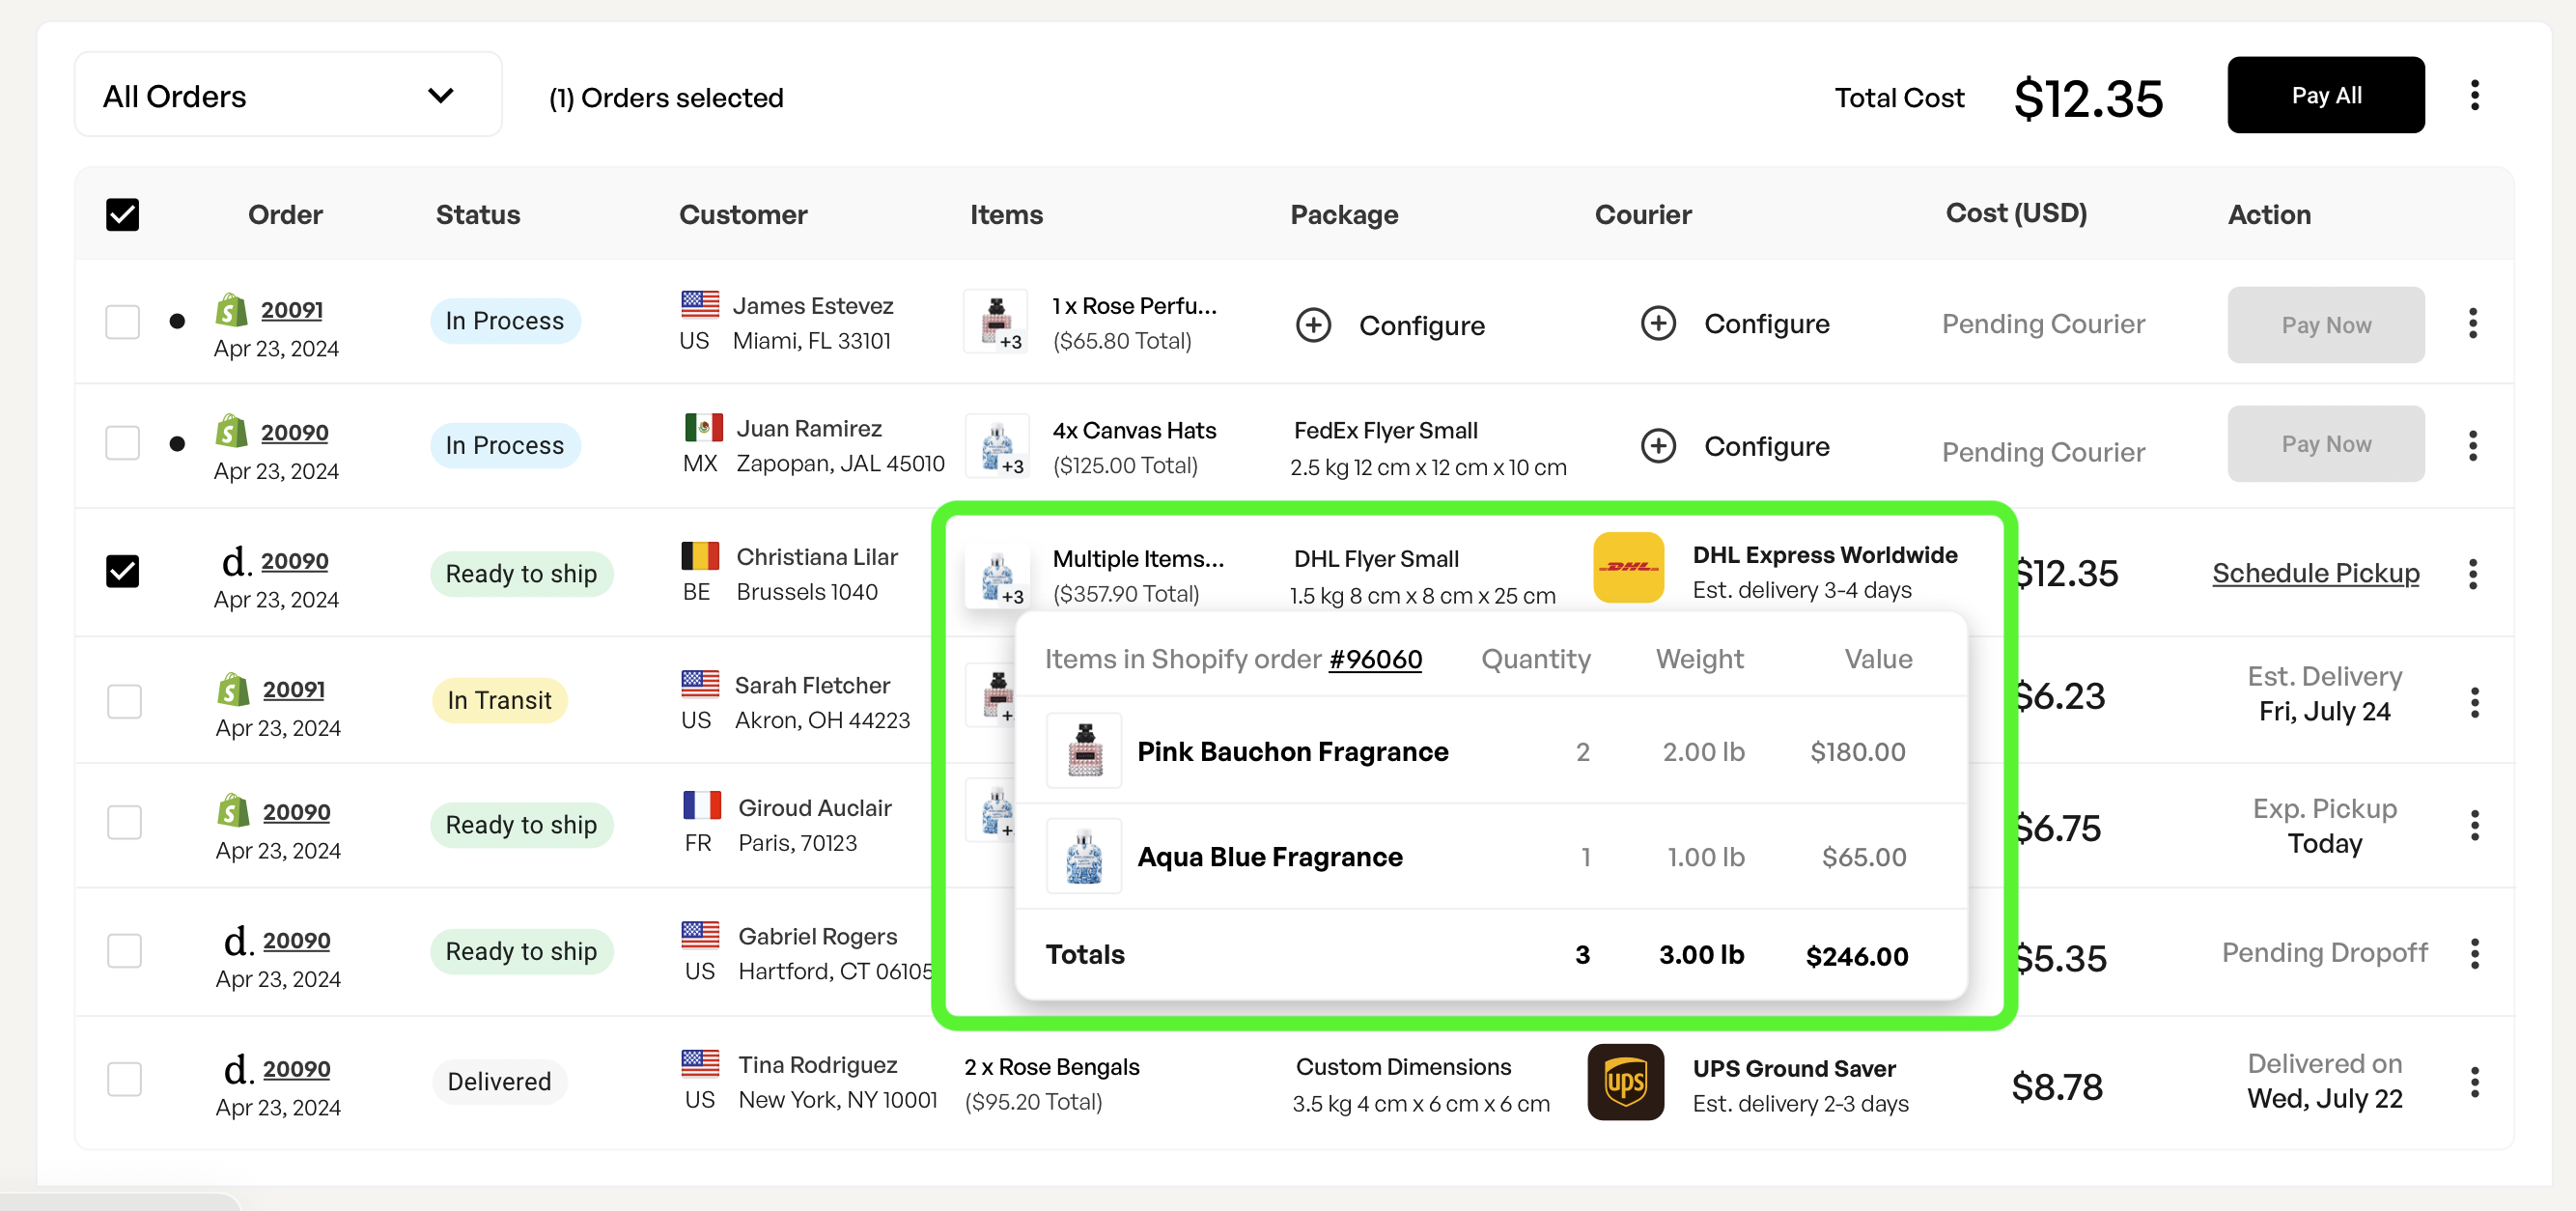The image size is (2576, 1211).
Task: Click the DHL courier logo icon
Action: pos(1628,567)
